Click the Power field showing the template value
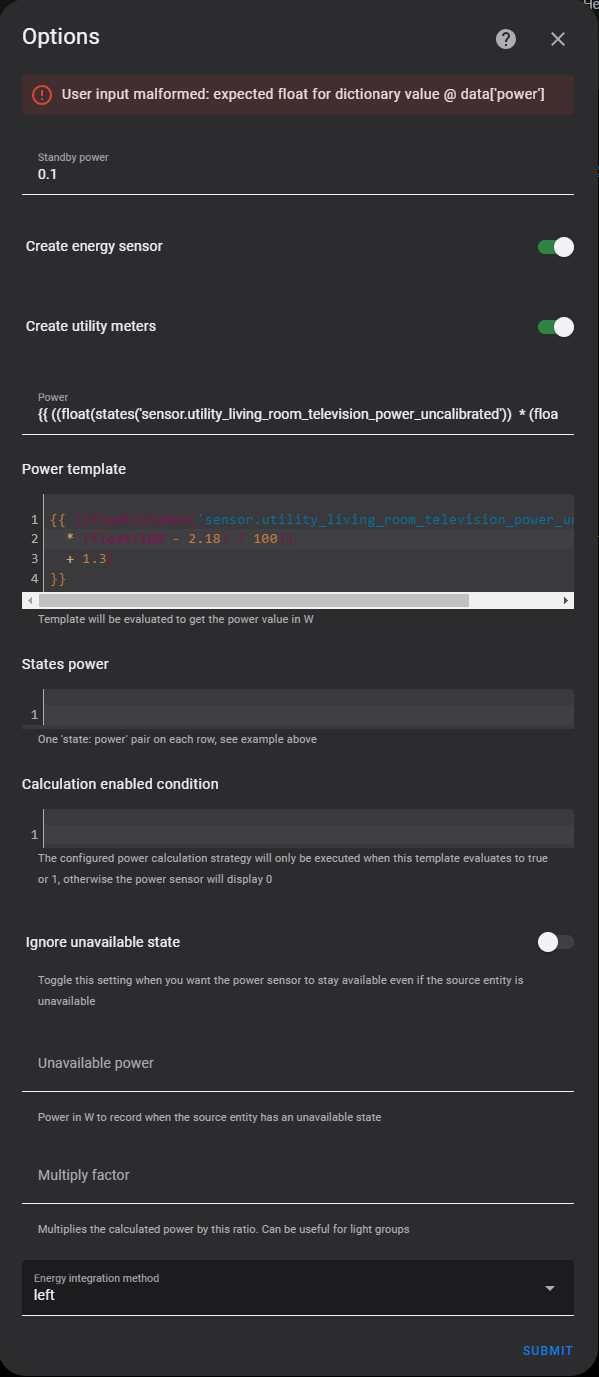The width and height of the screenshot is (599, 1377). point(297,410)
